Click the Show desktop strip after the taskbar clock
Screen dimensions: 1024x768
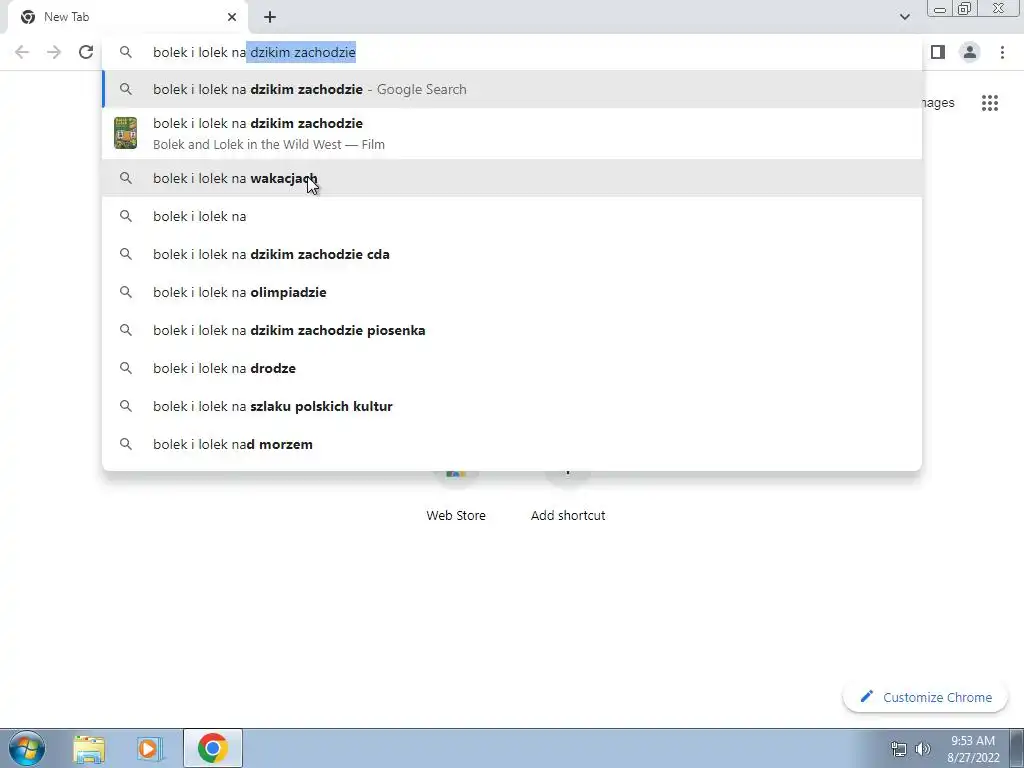(x=1017, y=748)
